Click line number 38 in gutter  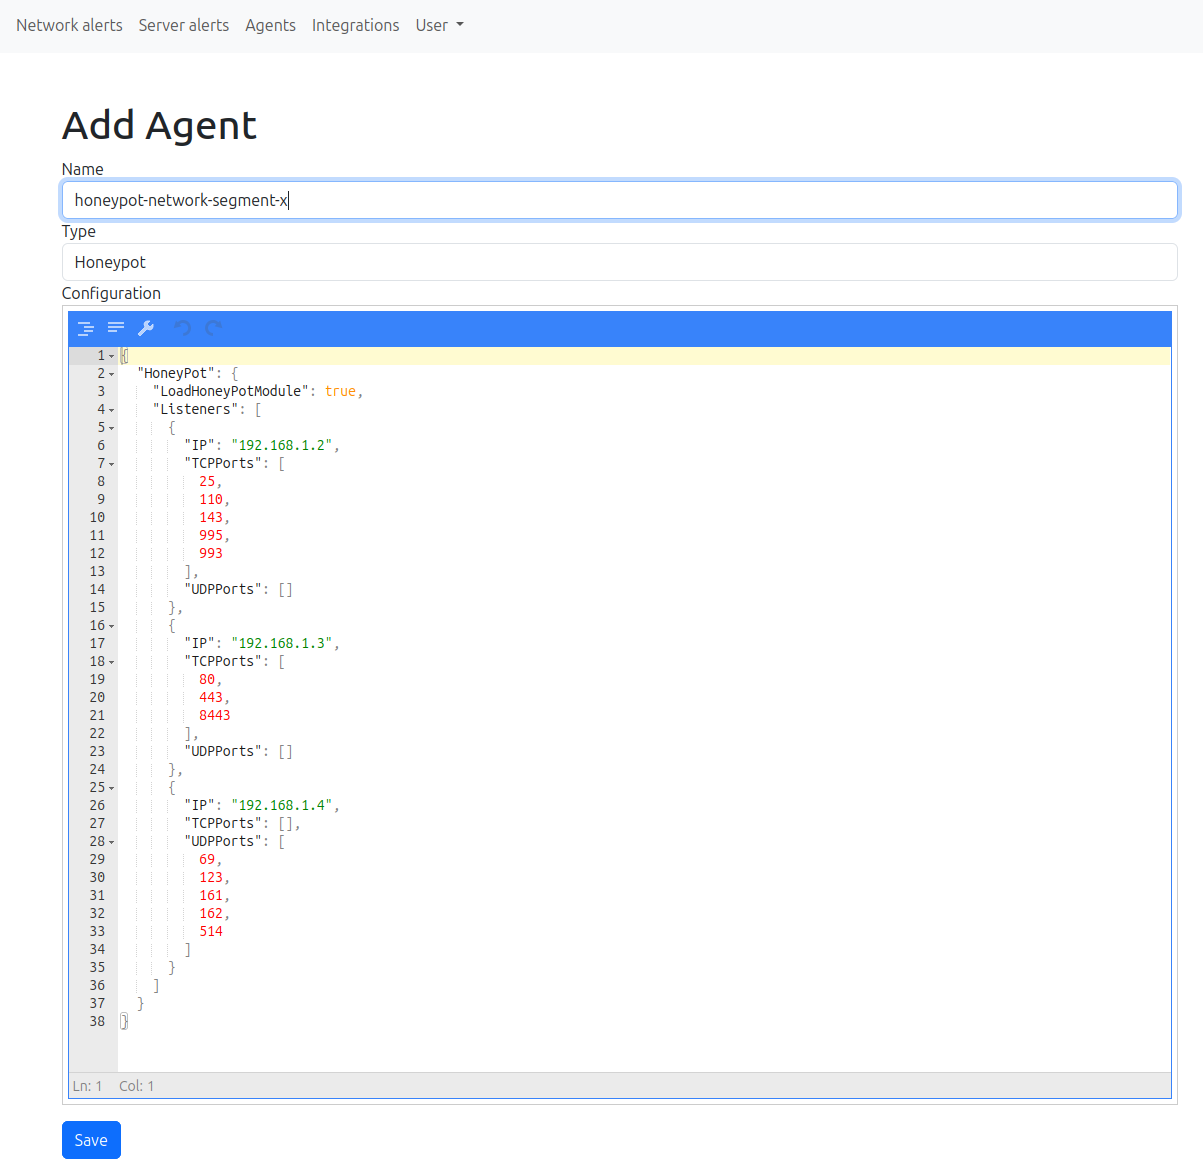tap(97, 1021)
